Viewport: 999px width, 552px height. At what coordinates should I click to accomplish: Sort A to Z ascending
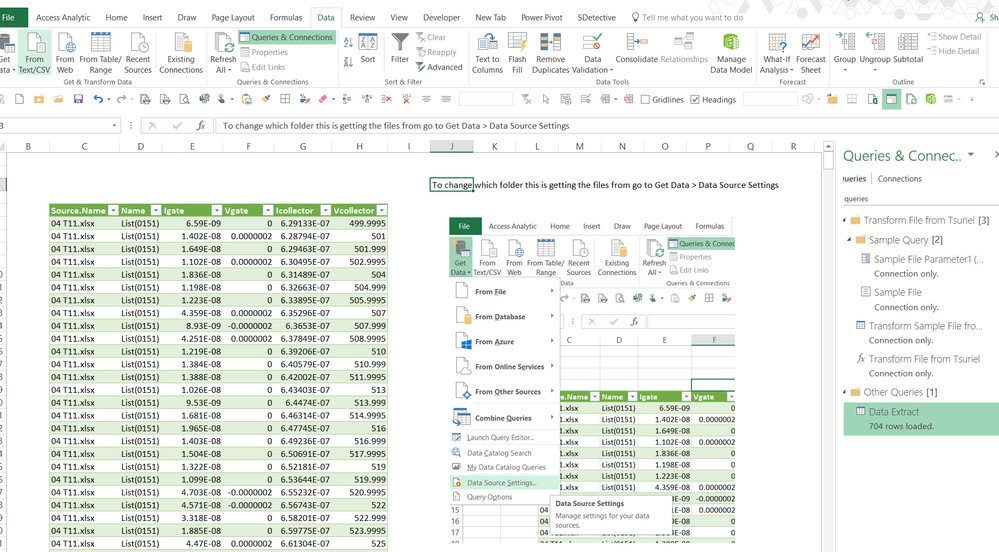349,42
